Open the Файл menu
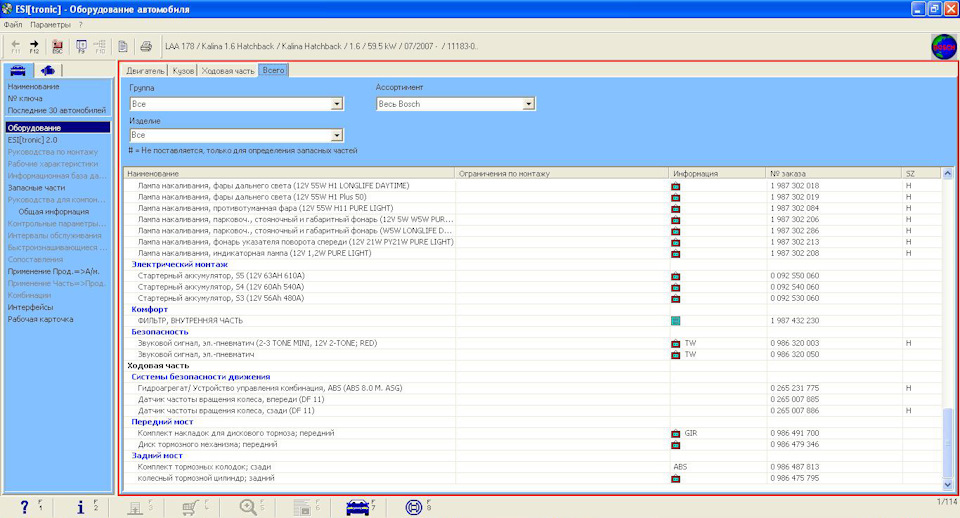Viewport: 960px width, 518px height. click(13, 25)
